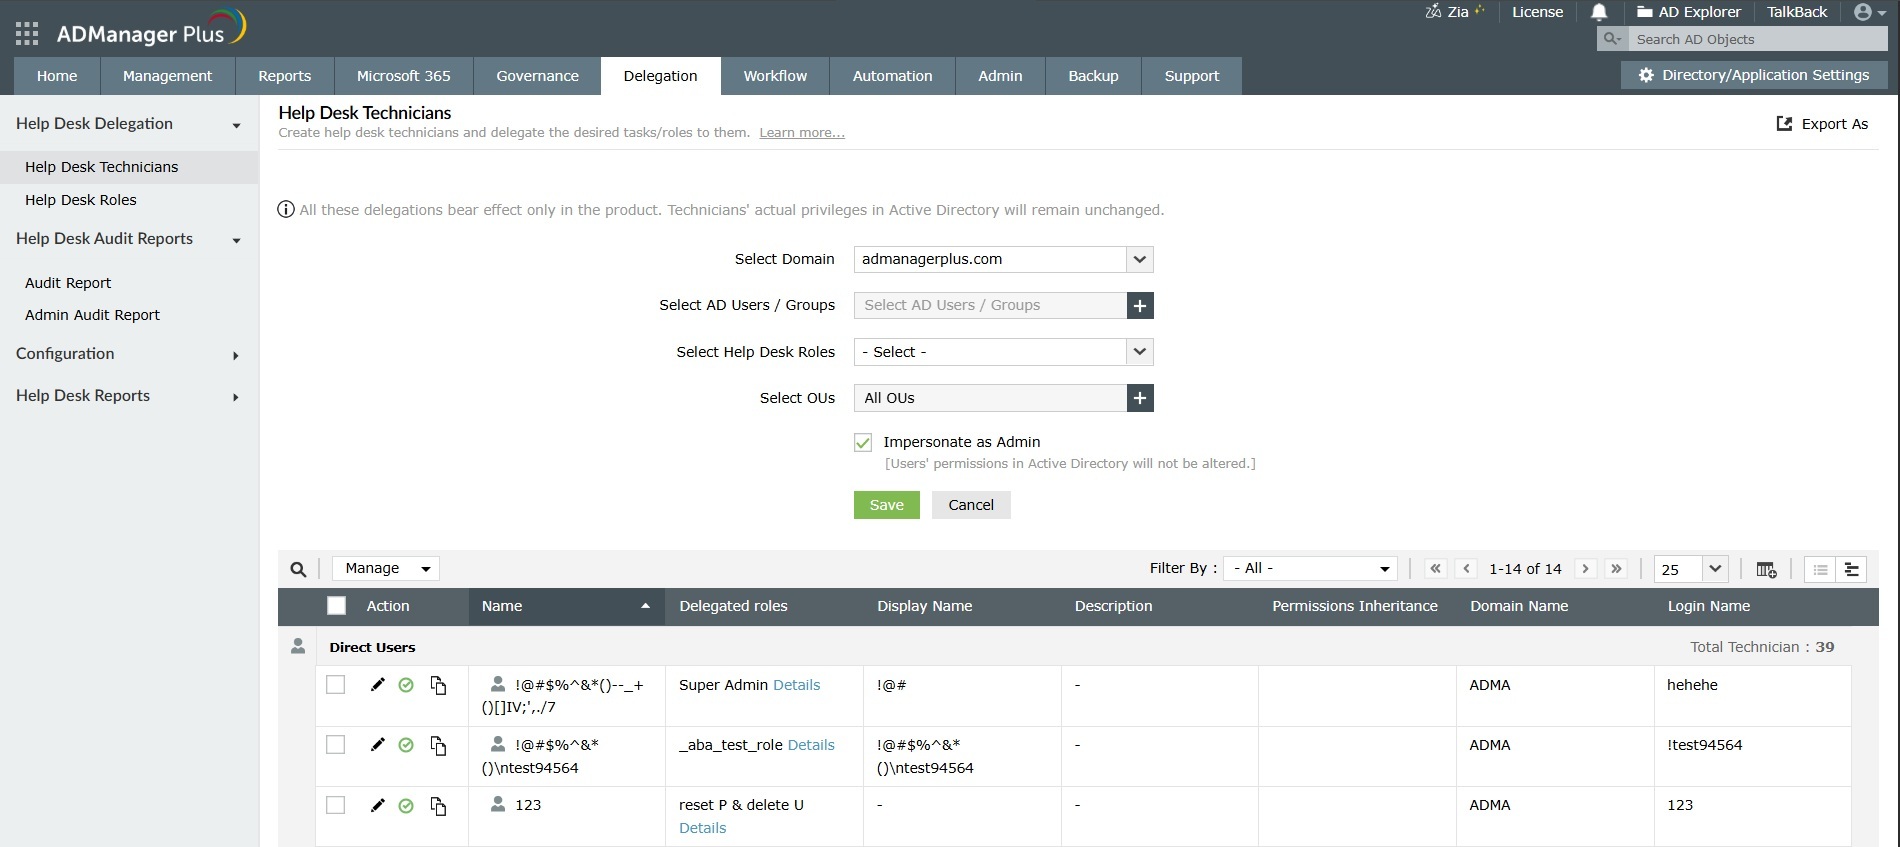Switch to grouped tree view icon
This screenshot has width=1900, height=847.
click(1851, 569)
